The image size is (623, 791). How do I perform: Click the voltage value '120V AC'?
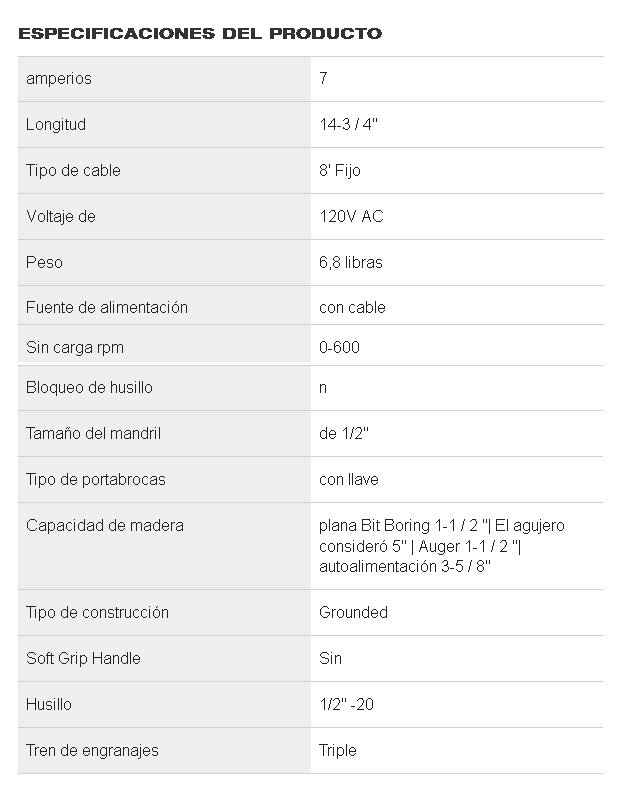click(x=351, y=217)
